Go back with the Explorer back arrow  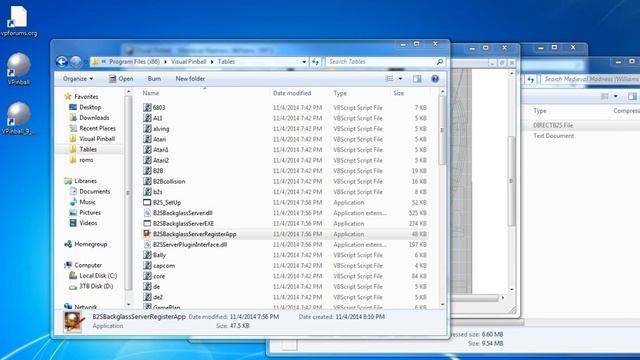[62, 62]
